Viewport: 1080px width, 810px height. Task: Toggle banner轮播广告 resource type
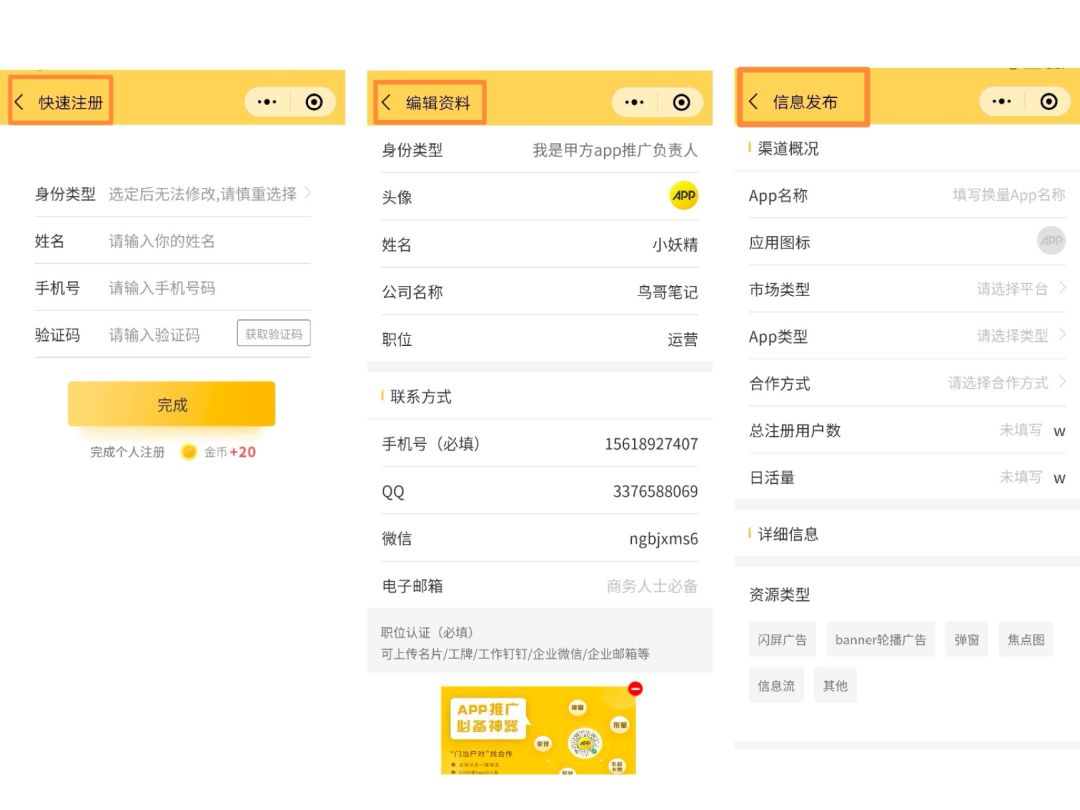pyautogui.click(x=880, y=639)
